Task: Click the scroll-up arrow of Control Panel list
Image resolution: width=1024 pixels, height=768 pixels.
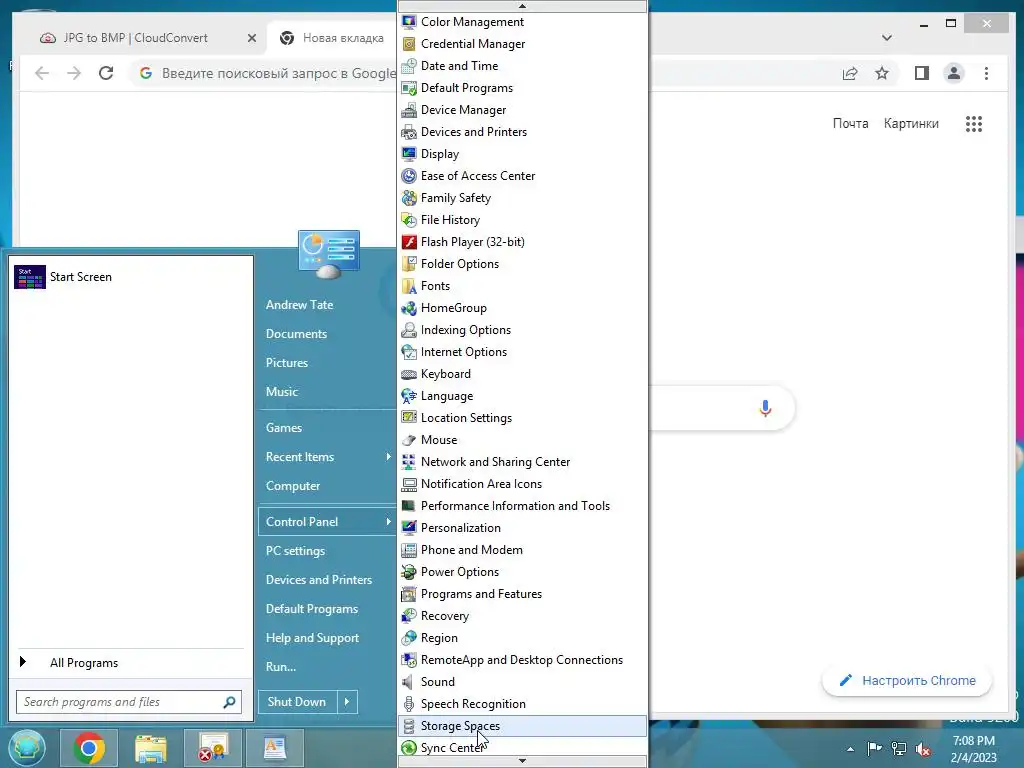Action: [x=522, y=6]
